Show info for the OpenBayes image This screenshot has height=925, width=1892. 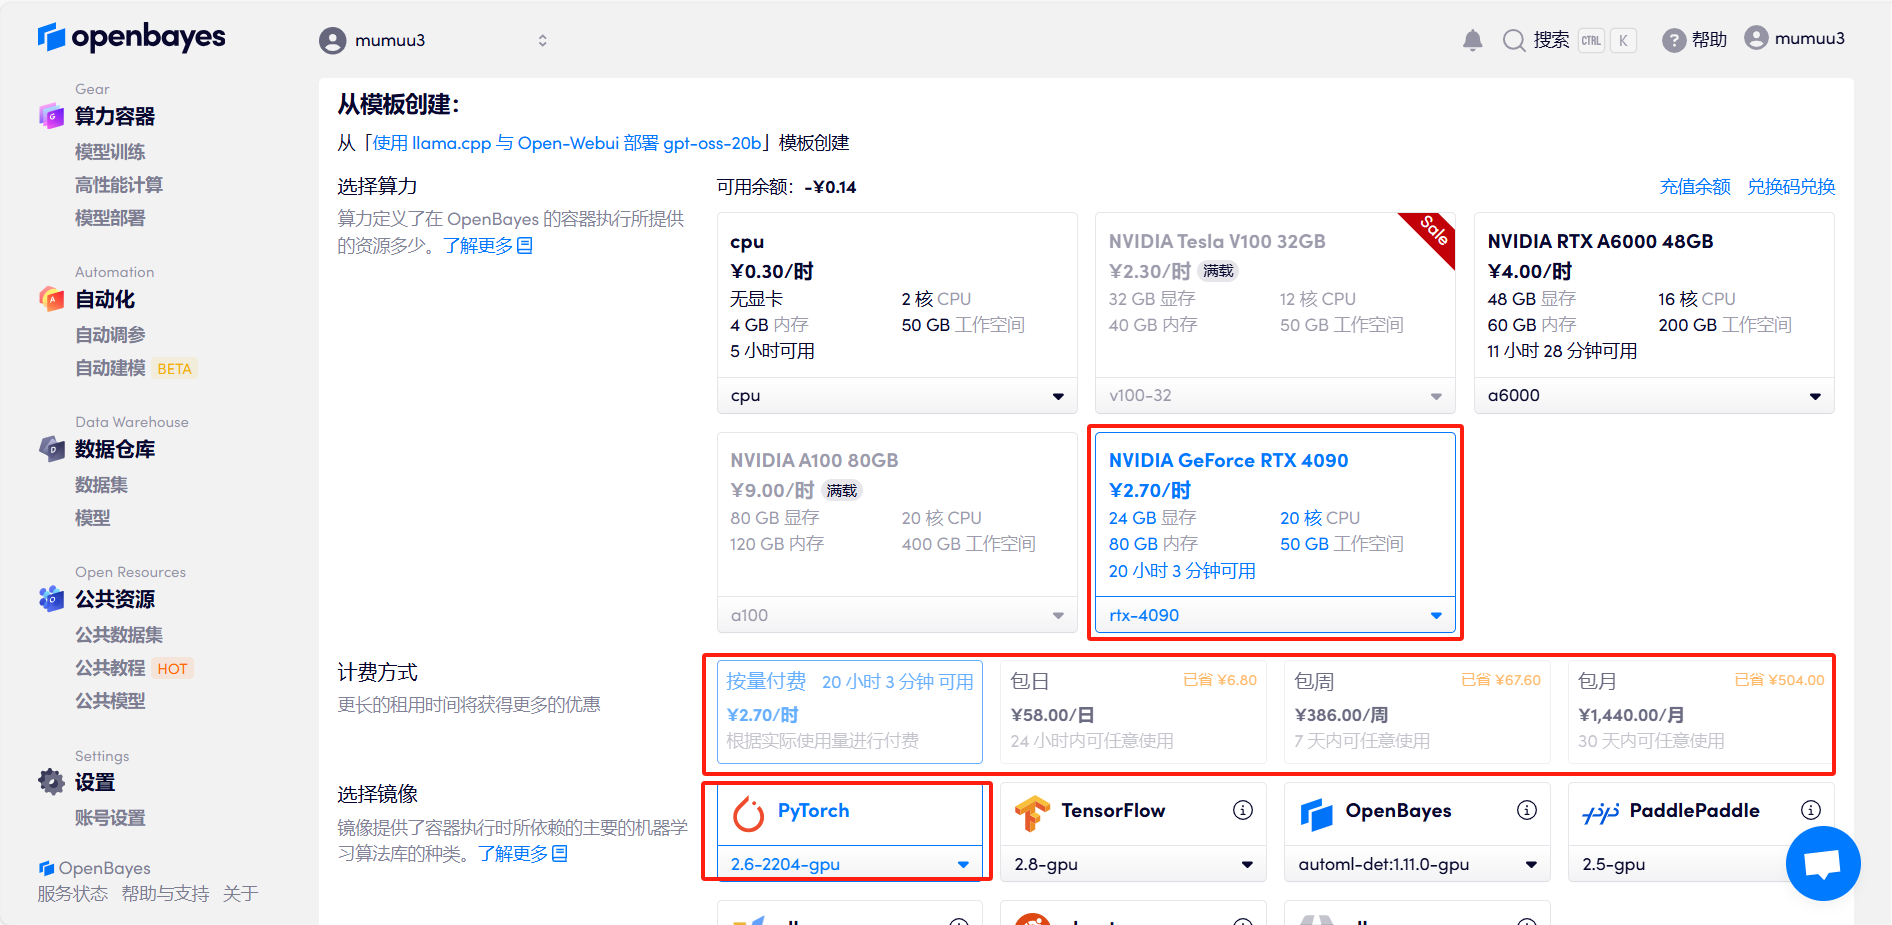click(x=1526, y=810)
